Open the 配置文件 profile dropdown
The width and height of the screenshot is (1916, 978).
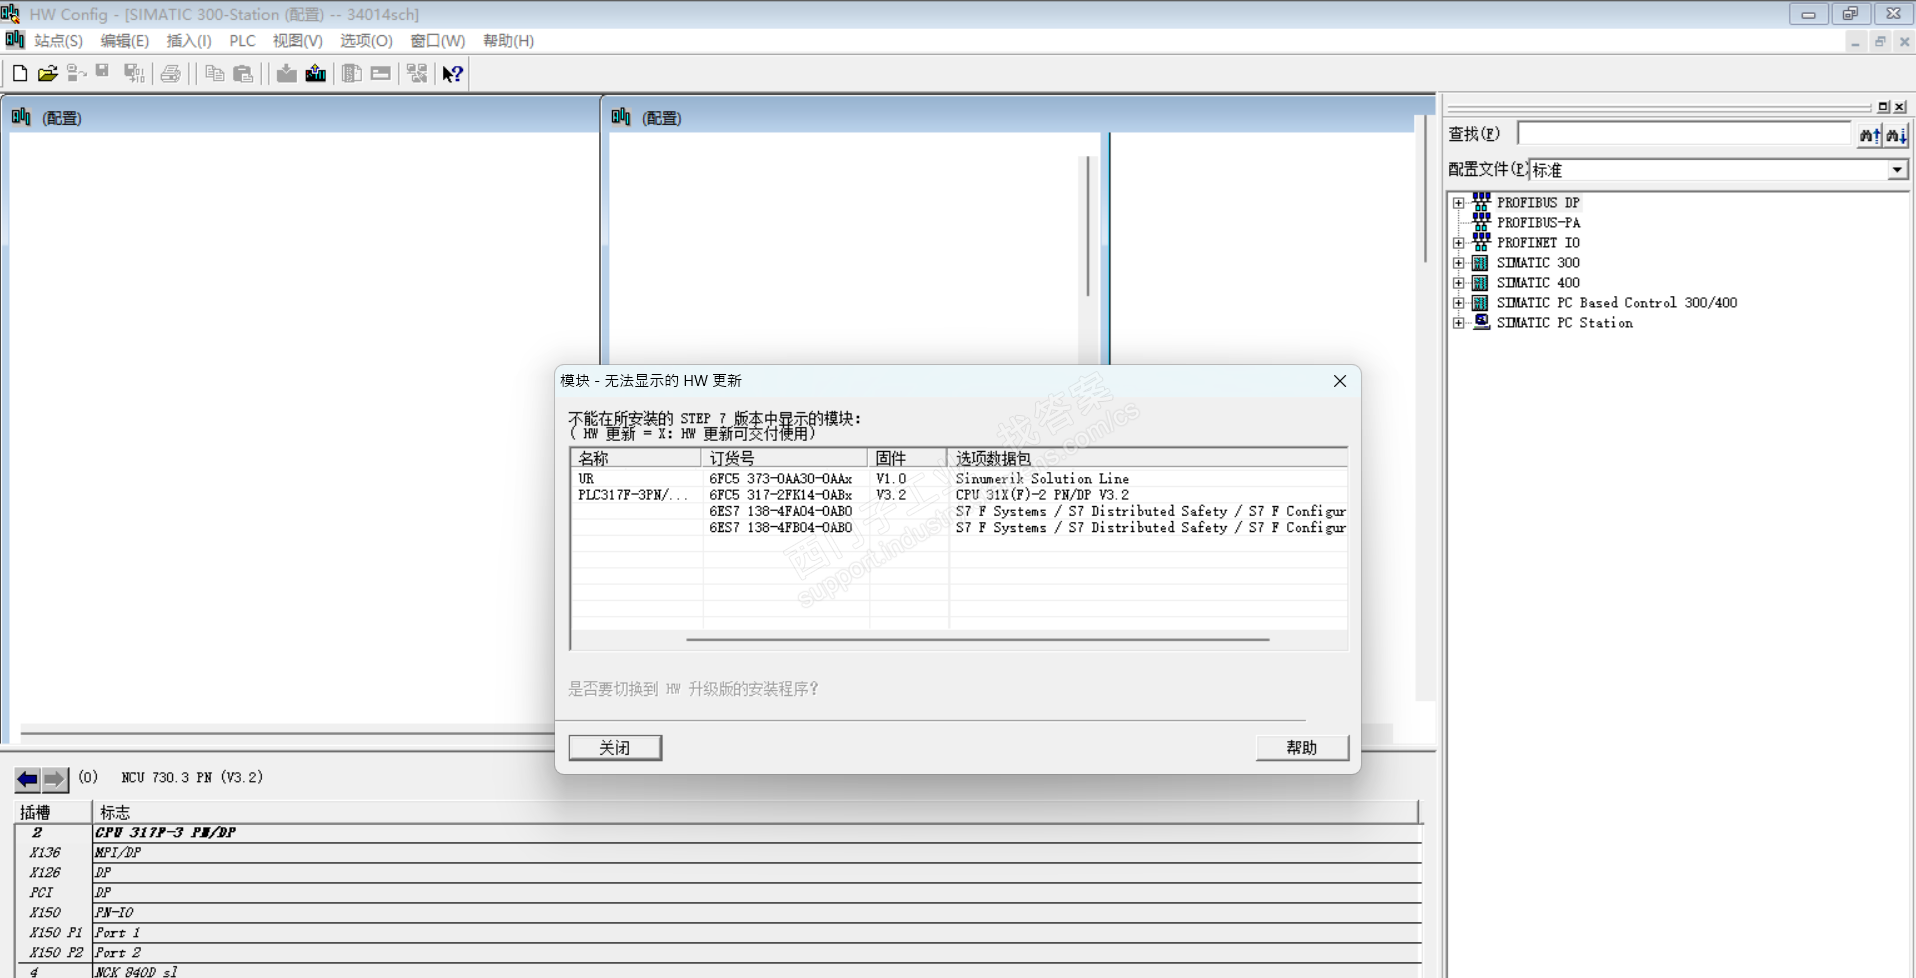point(1897,170)
